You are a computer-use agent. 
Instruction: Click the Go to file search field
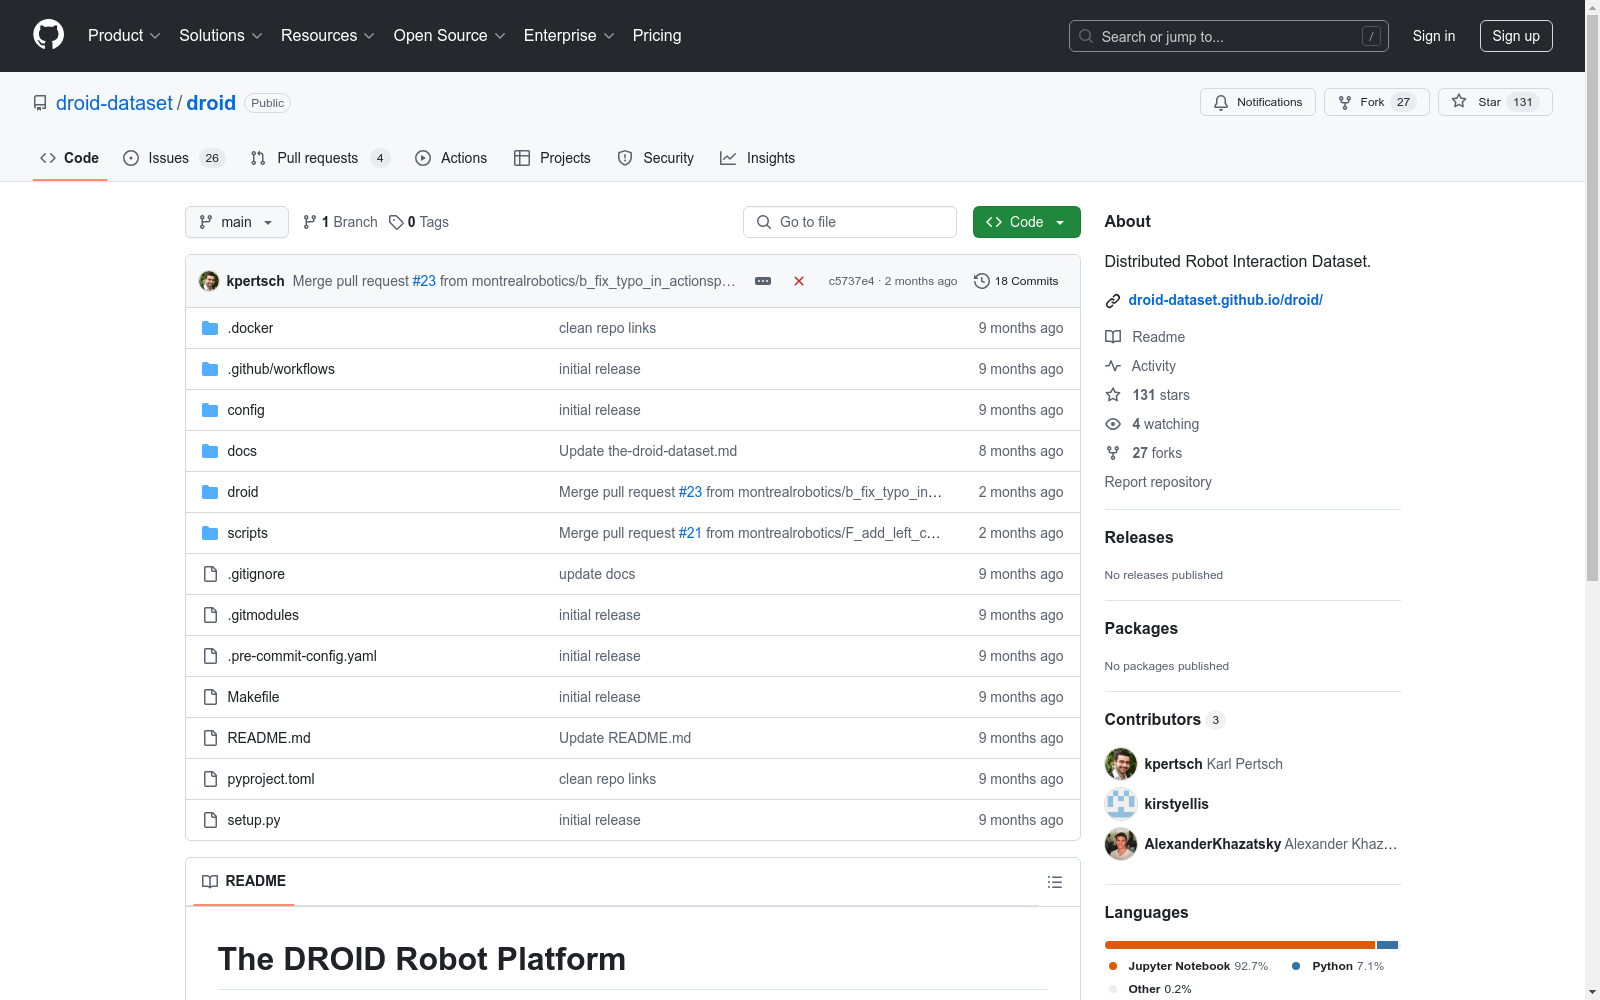tap(850, 222)
